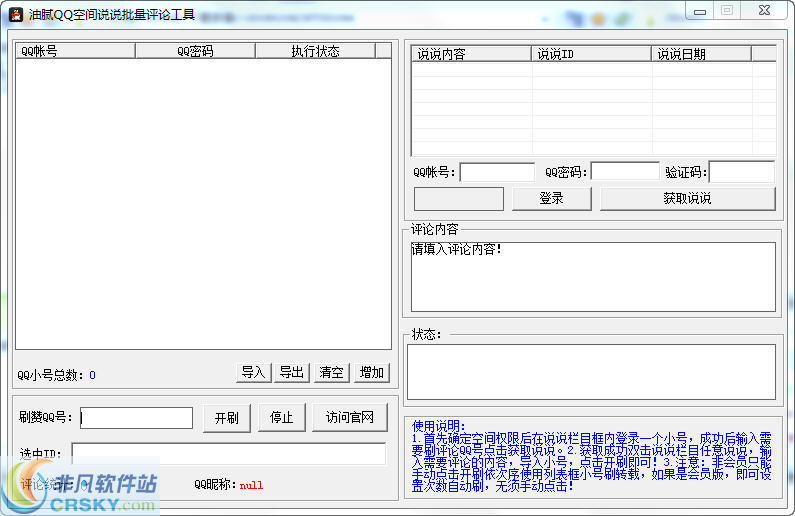Fetch posts with the 获取说说 button
This screenshot has width=795, height=516.
pyautogui.click(x=687, y=198)
